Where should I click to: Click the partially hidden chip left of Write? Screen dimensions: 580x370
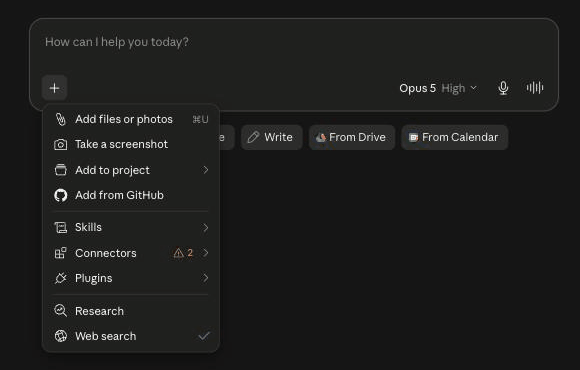(227, 137)
